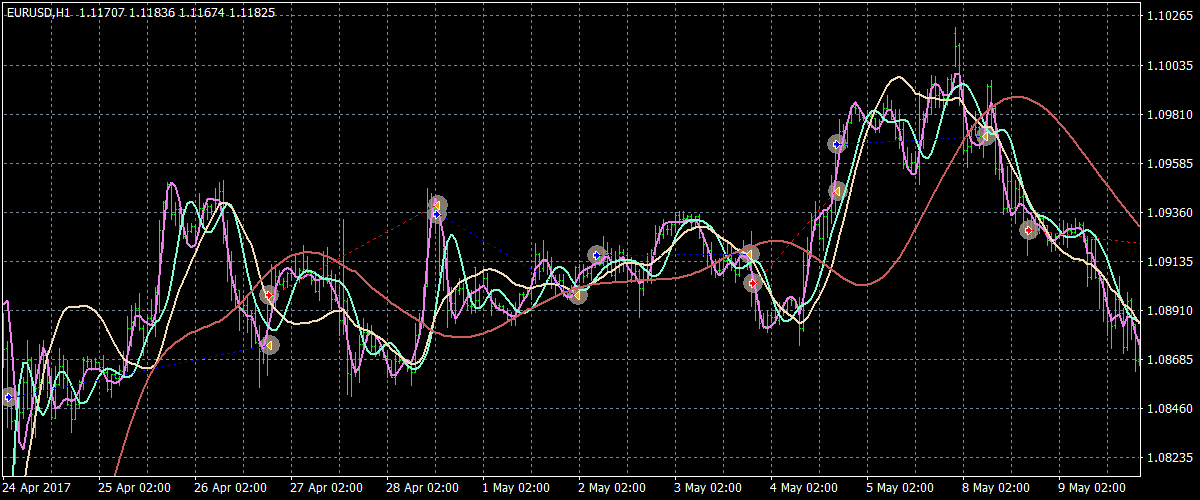1200x500 pixels.
Task: Click the orange marker on 4 May near 1.0946
Action: tap(838, 191)
